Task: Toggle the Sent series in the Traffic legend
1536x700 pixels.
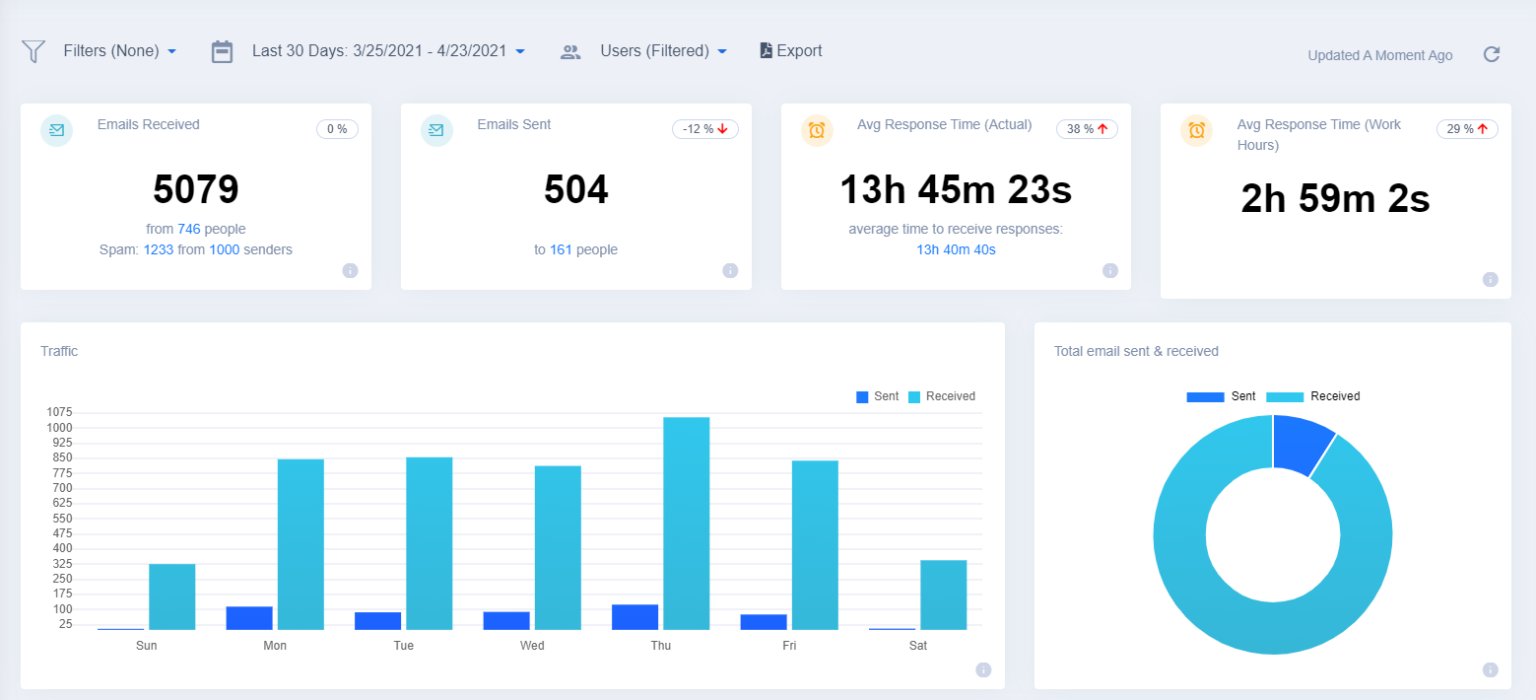Action: click(876, 396)
